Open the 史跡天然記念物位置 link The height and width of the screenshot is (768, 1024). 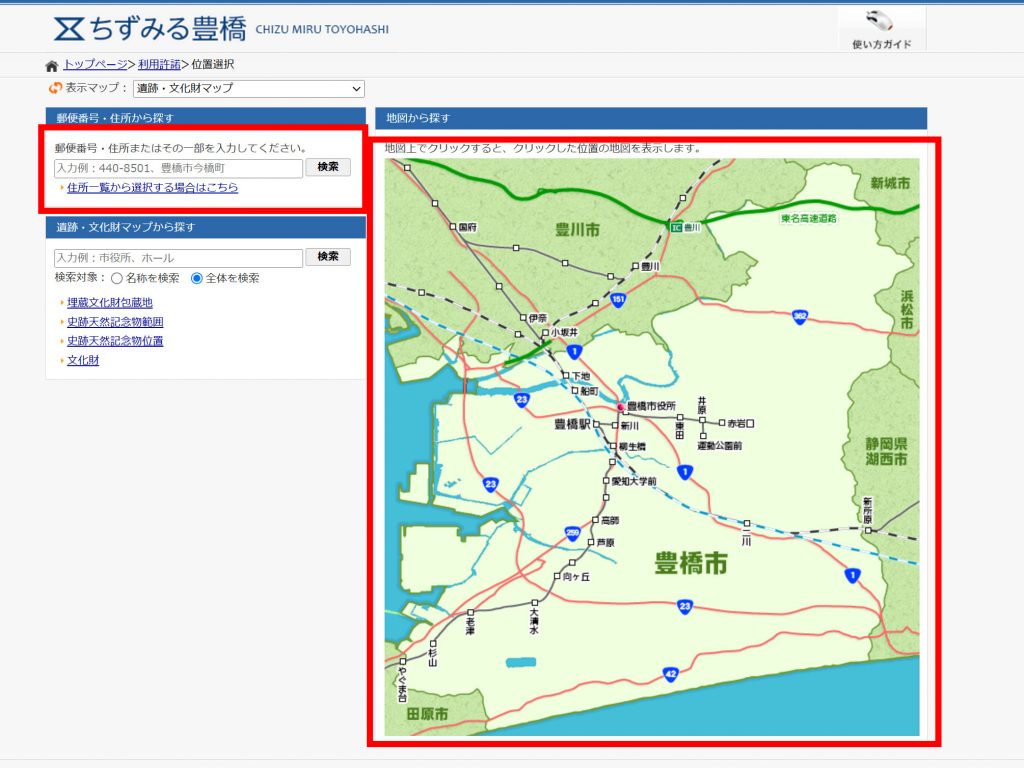[x=115, y=341]
